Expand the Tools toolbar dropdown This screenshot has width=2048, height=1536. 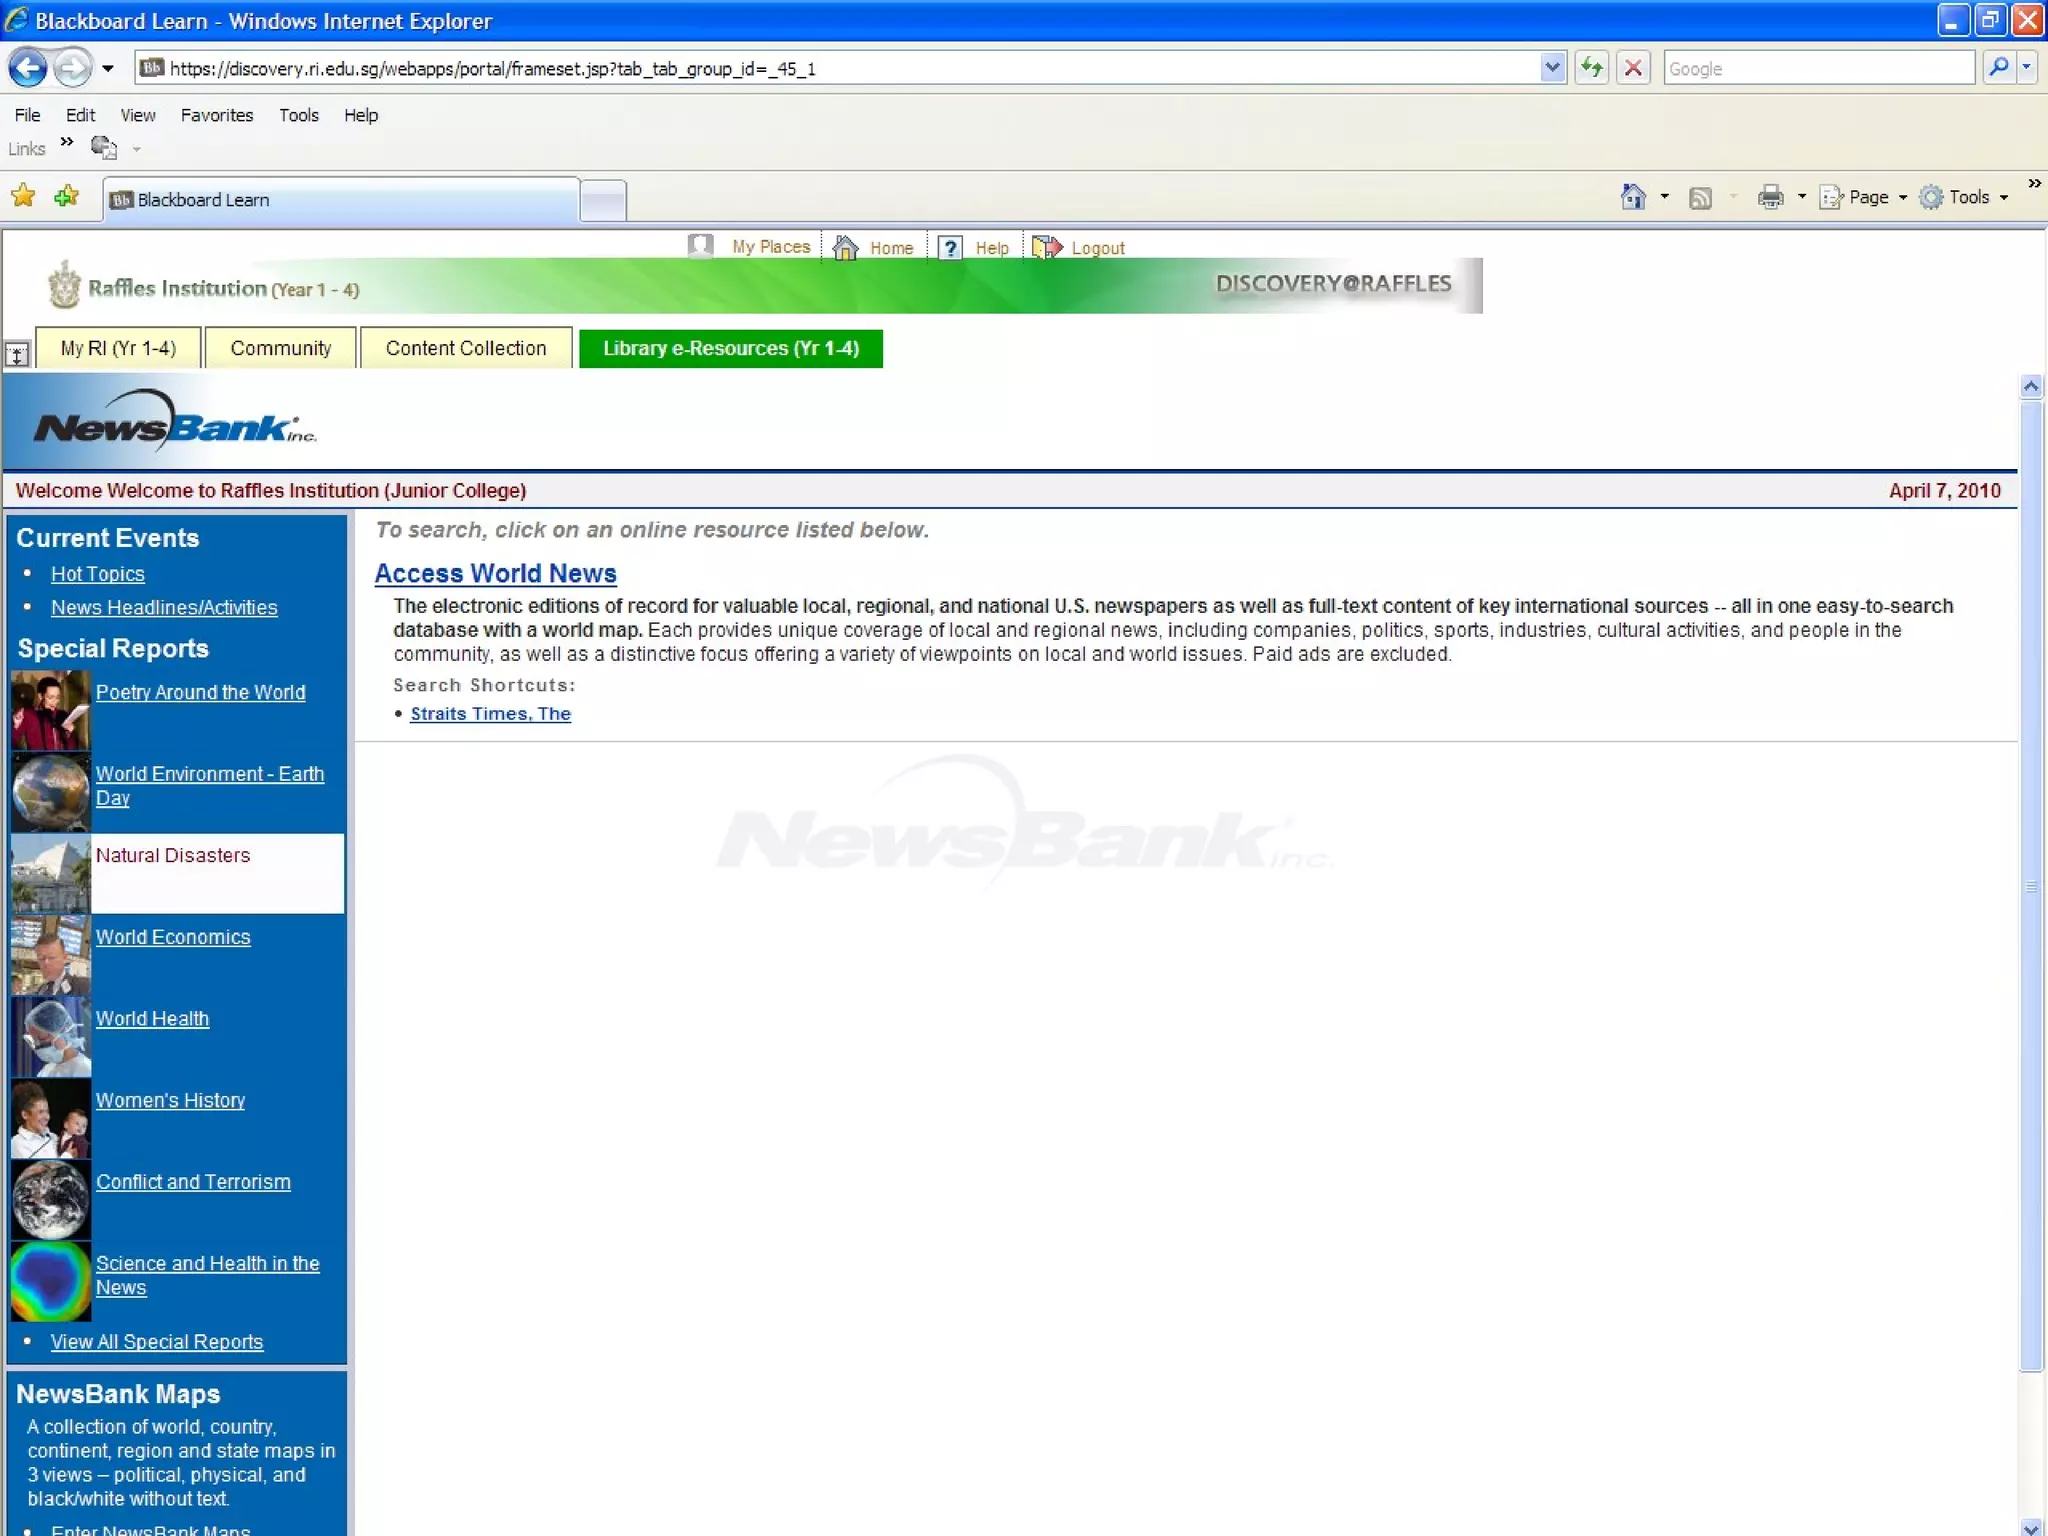pyautogui.click(x=2003, y=198)
